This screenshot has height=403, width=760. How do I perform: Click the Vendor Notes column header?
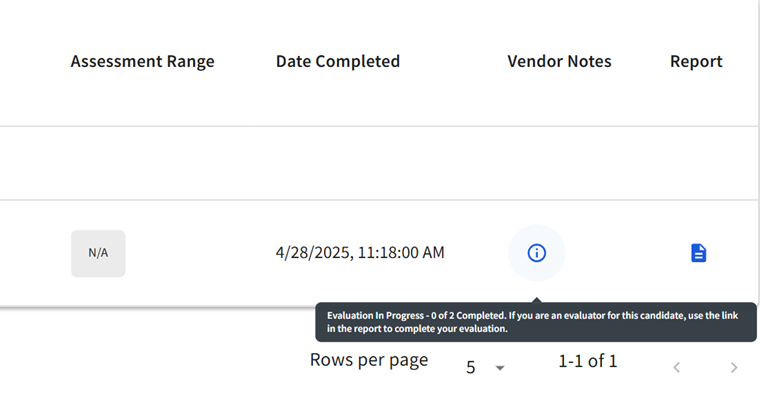(x=559, y=61)
